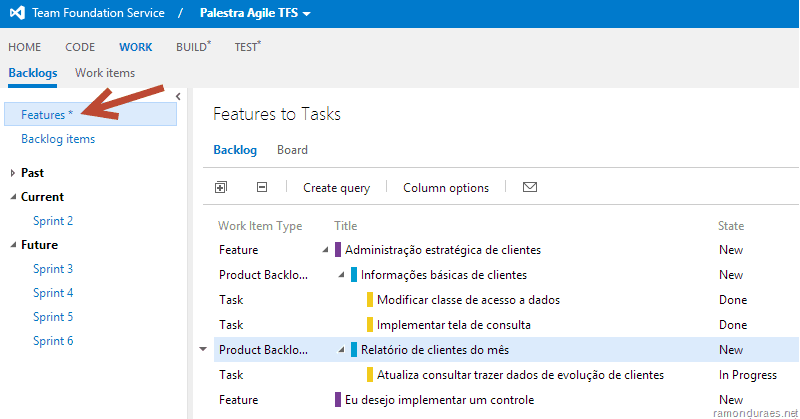Open the WORK hub
Image resolution: width=800 pixels, height=419 pixels.
136,47
